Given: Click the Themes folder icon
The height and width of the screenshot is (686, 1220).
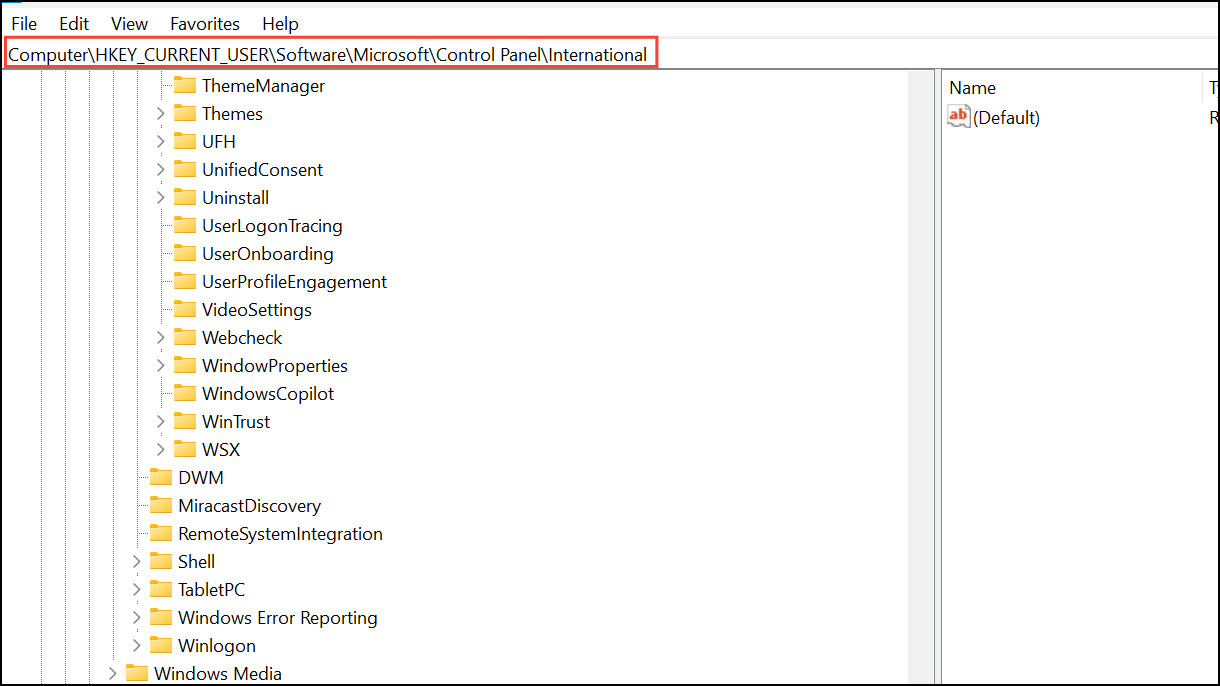Looking at the screenshot, I should coord(186,113).
